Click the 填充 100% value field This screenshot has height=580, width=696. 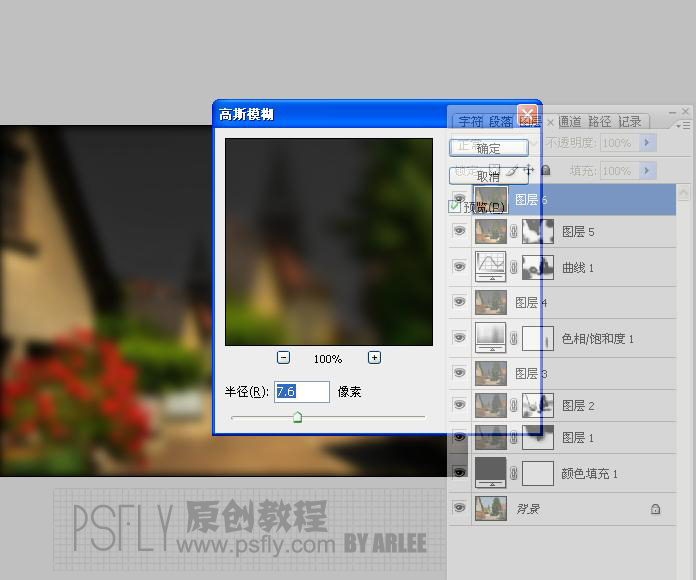(620, 170)
